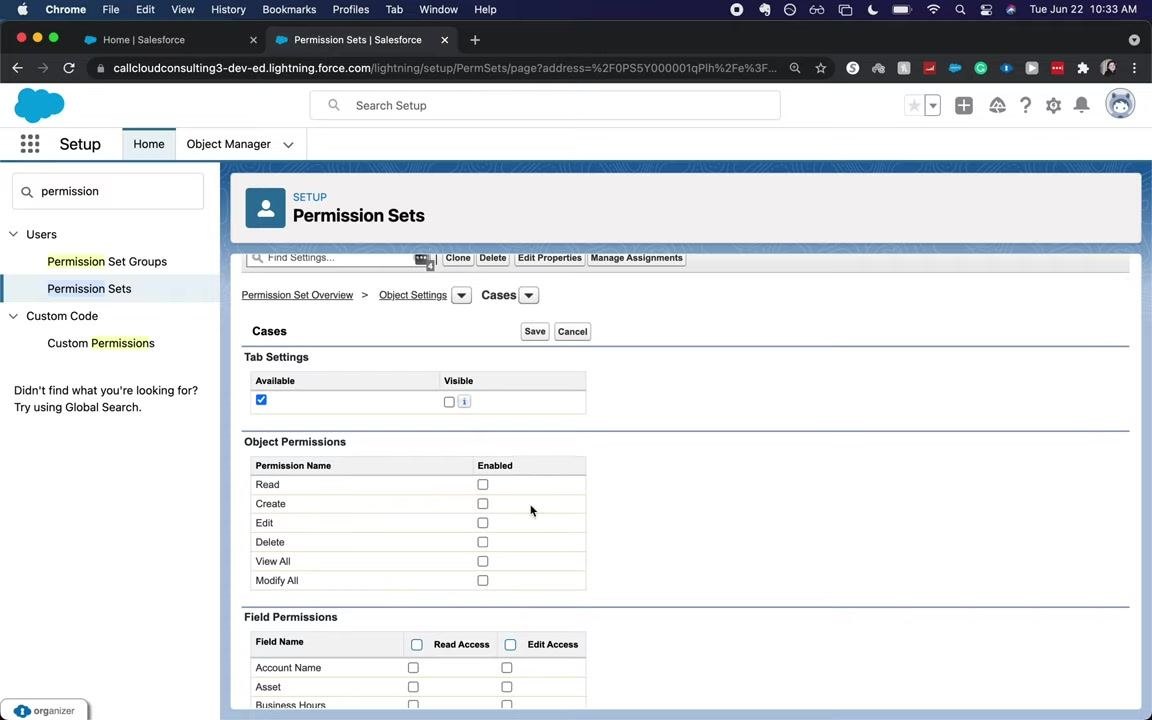This screenshot has width=1152, height=720.
Task: Open Custom Permissions in sidebar
Action: (x=101, y=343)
